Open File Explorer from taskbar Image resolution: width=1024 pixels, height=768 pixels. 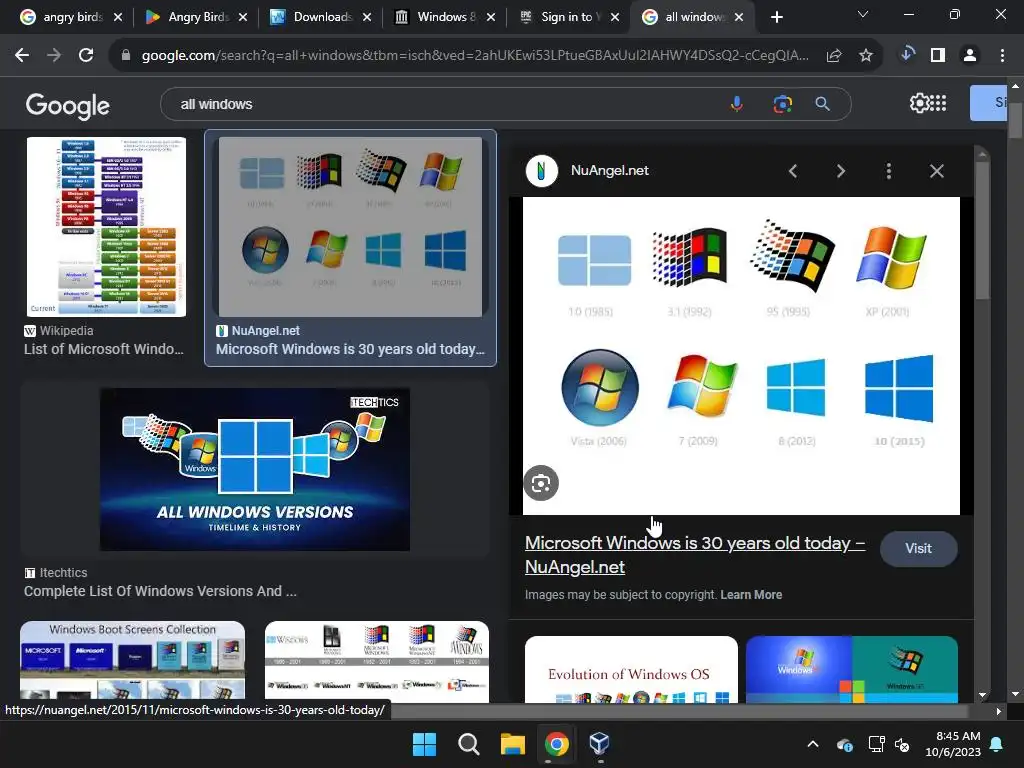[513, 744]
